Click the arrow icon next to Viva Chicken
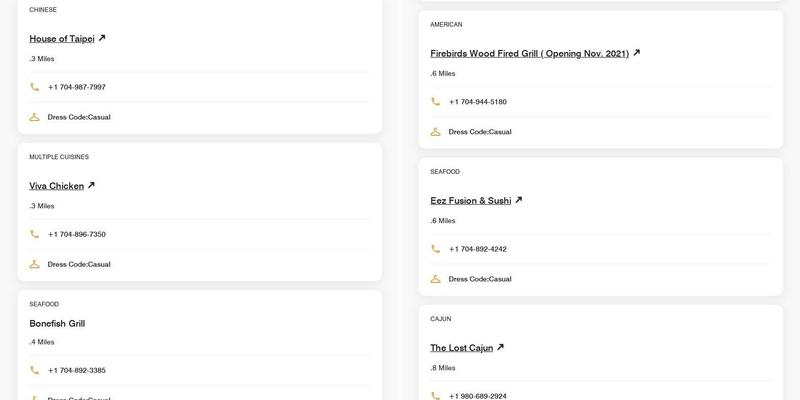Viewport: 800px width, 400px height. pos(91,185)
